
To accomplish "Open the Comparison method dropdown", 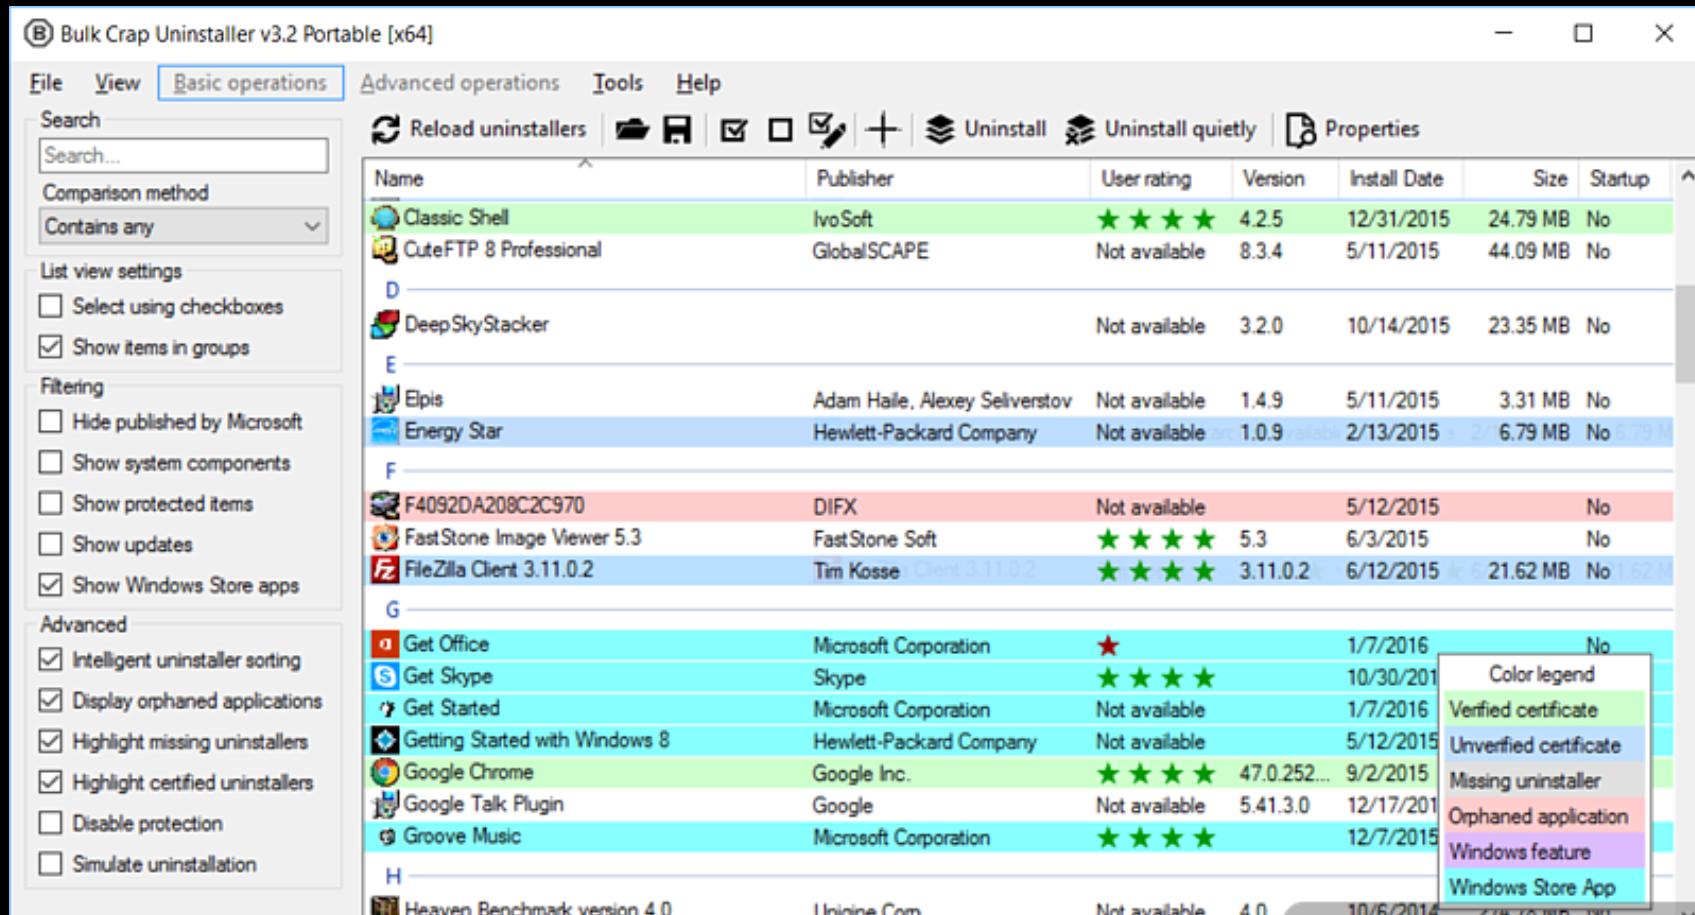I will (x=184, y=226).
